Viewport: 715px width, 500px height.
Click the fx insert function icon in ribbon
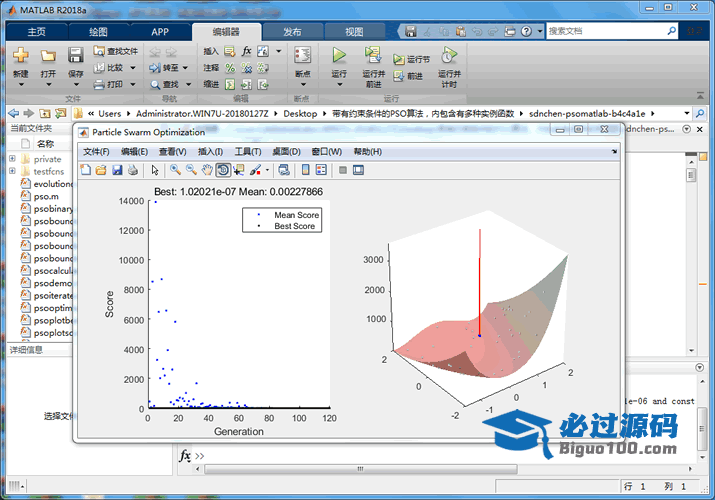246,51
